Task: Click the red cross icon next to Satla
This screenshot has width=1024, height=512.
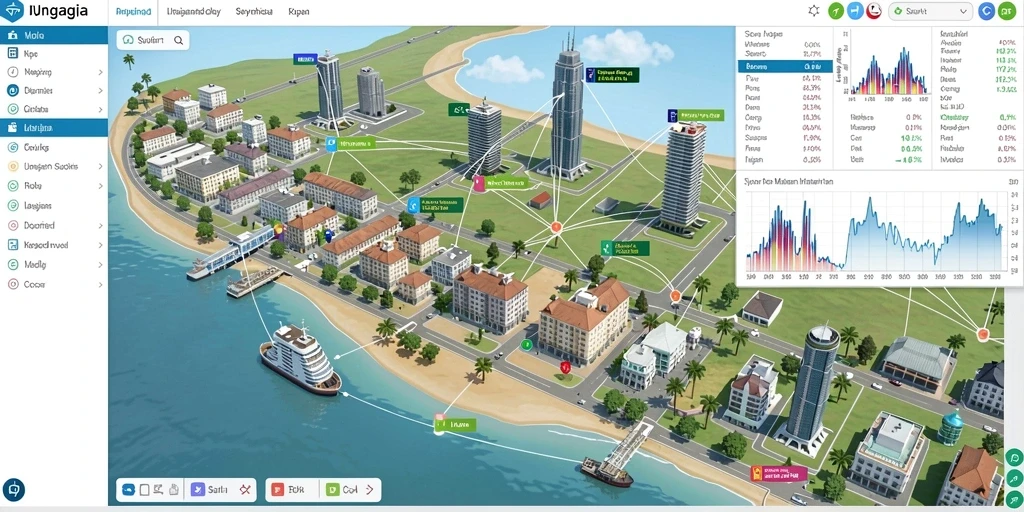Action: [246, 489]
